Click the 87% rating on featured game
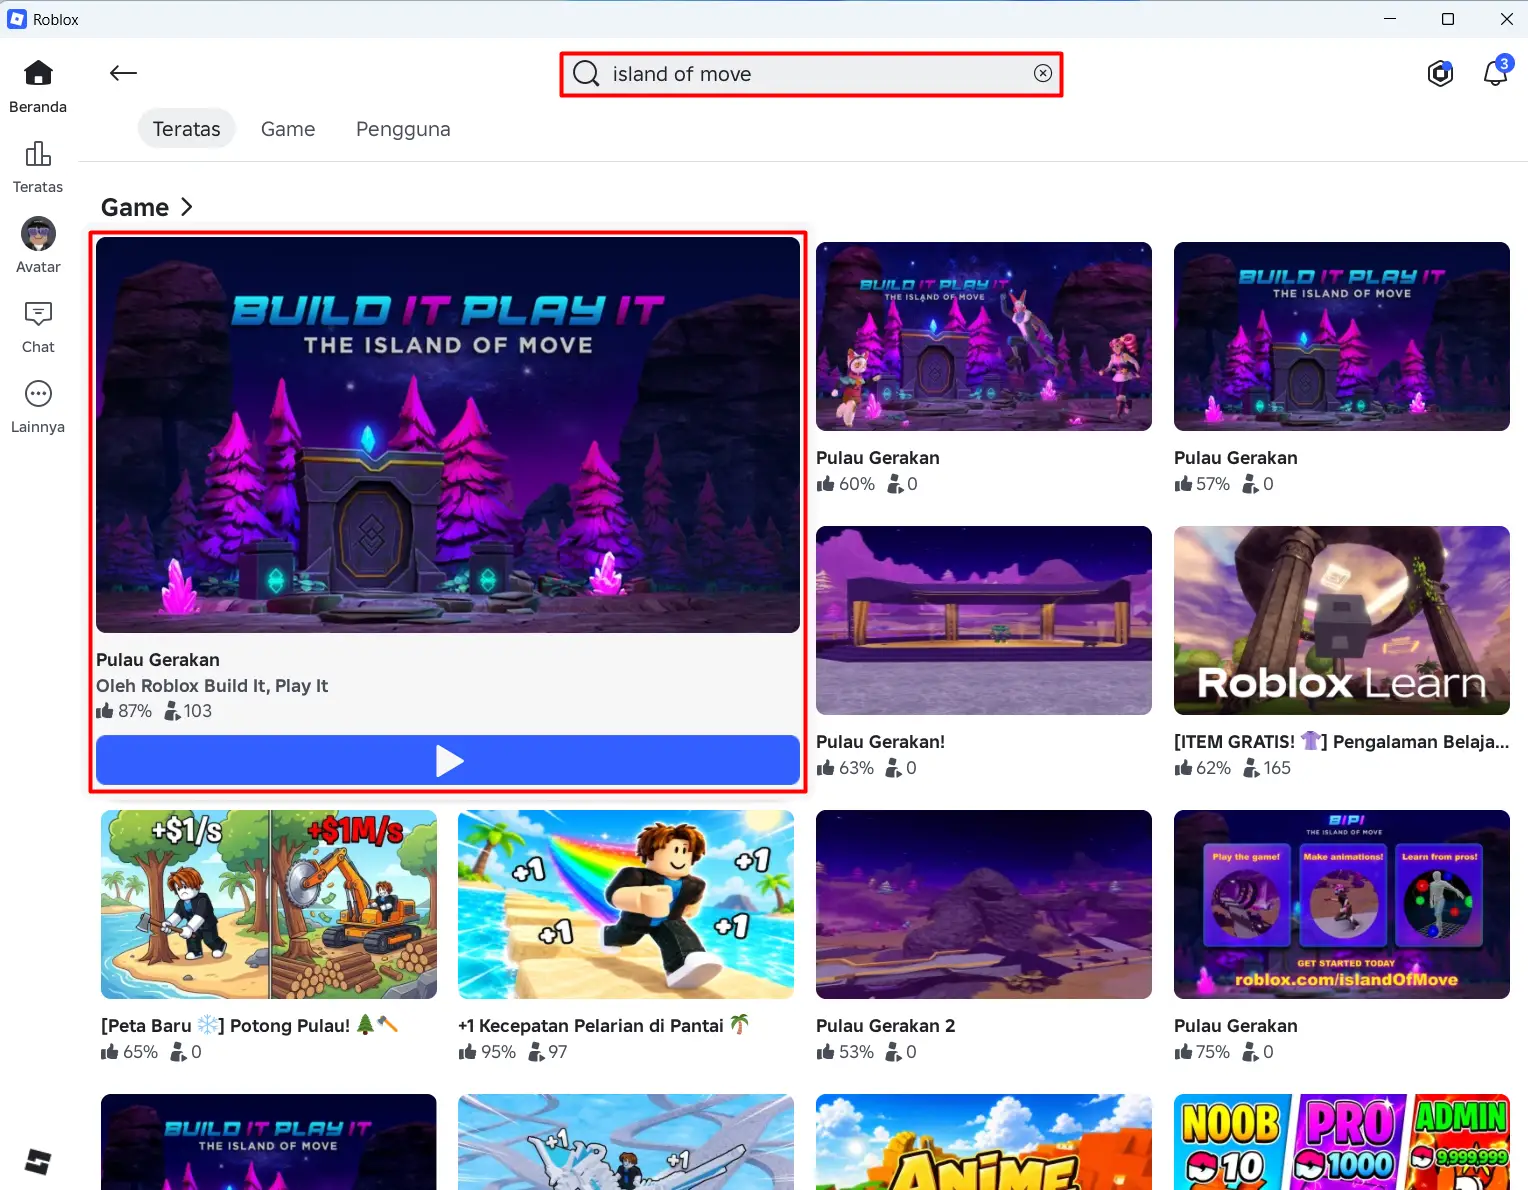Viewport: 1528px width, 1190px height. 124,711
